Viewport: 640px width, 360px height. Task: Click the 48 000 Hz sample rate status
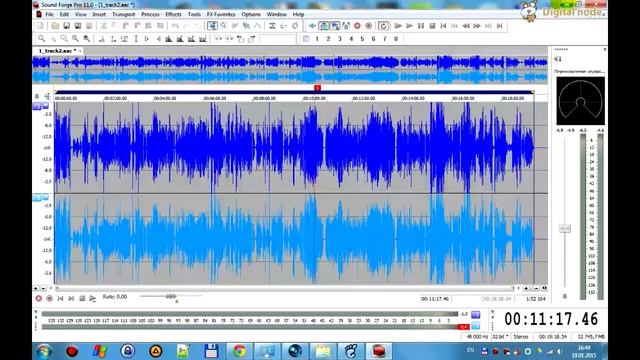tap(477, 337)
